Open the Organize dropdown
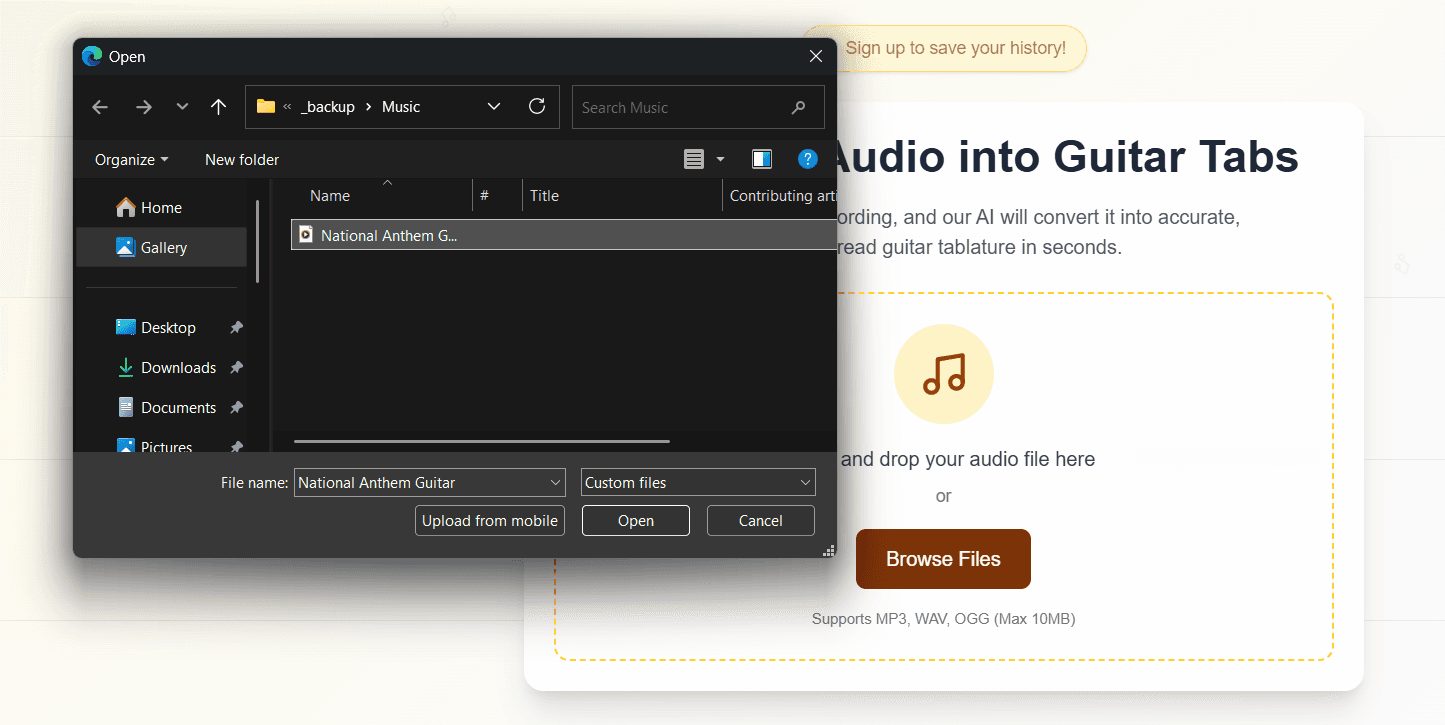Image resolution: width=1445 pixels, height=725 pixels. 131,159
